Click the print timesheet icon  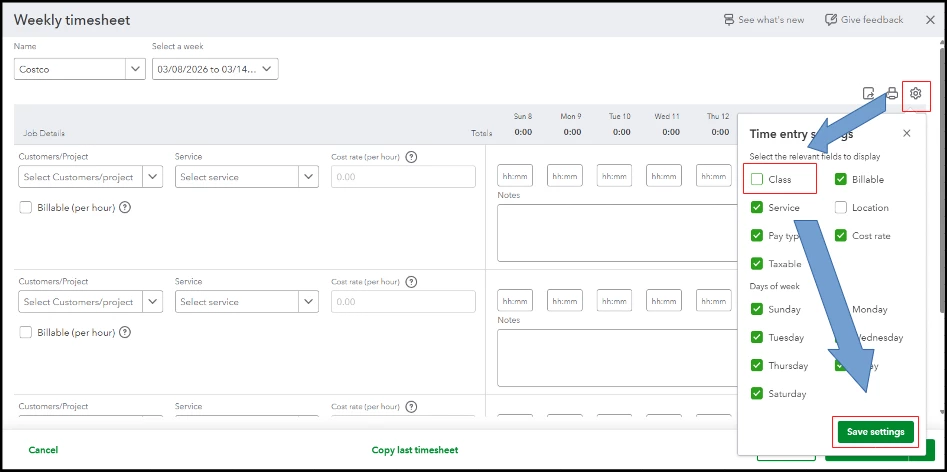[892, 94]
